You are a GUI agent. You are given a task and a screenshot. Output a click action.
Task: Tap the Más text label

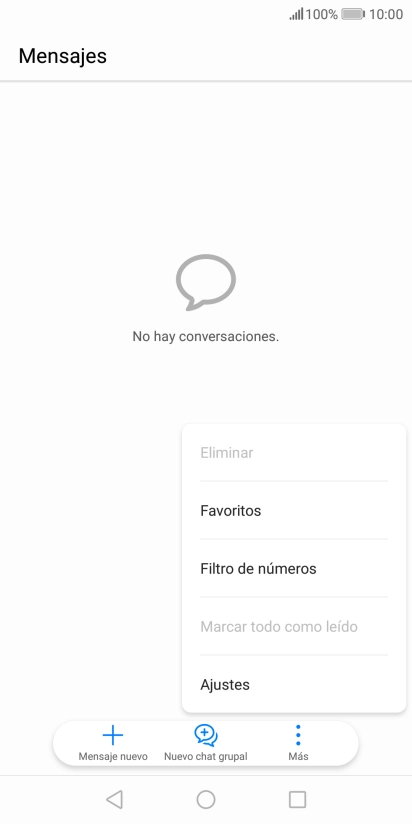(x=298, y=757)
